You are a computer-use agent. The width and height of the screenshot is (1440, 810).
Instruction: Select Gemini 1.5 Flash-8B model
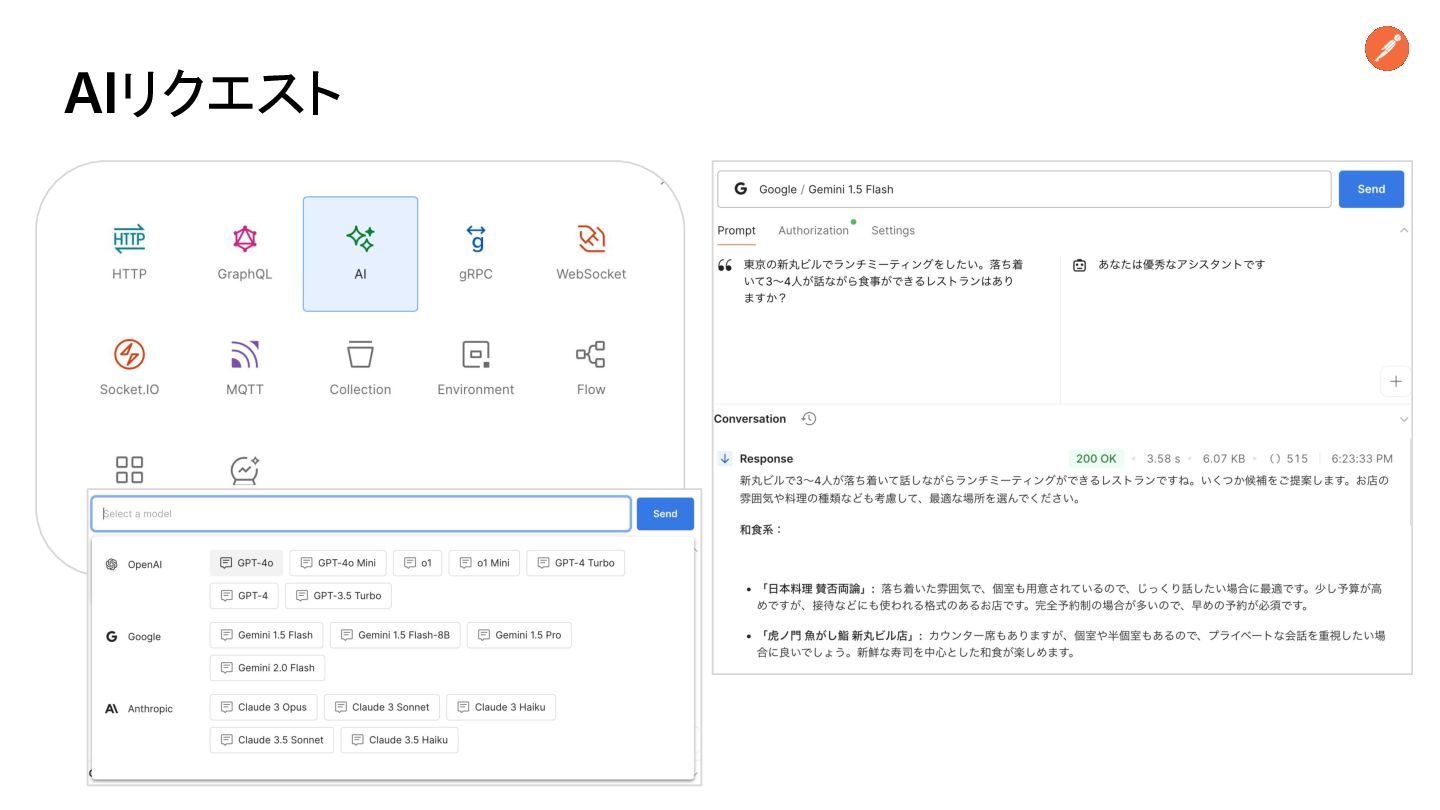click(395, 635)
